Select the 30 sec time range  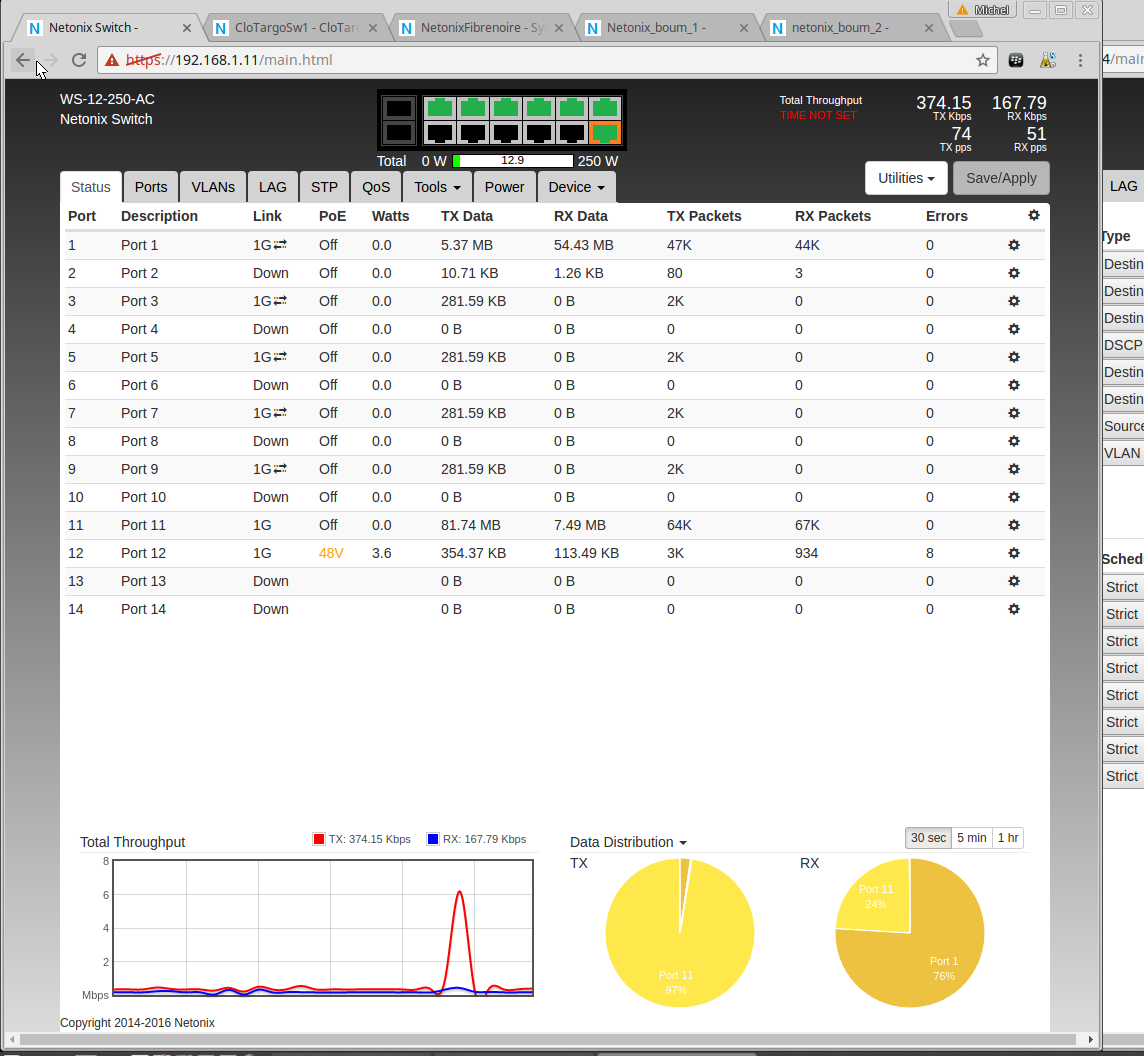[x=928, y=838]
